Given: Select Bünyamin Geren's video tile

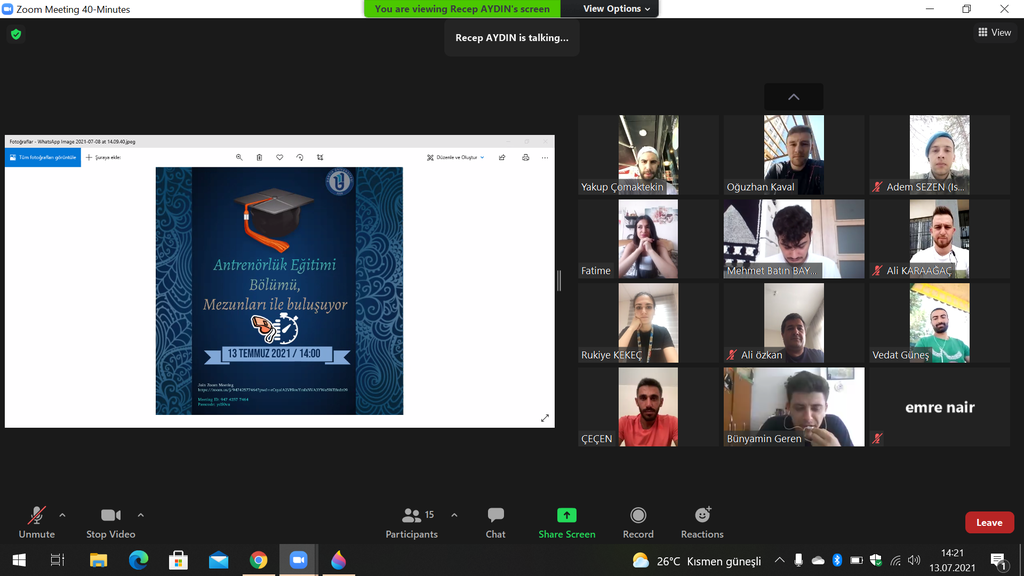Looking at the screenshot, I should pyautogui.click(x=793, y=406).
